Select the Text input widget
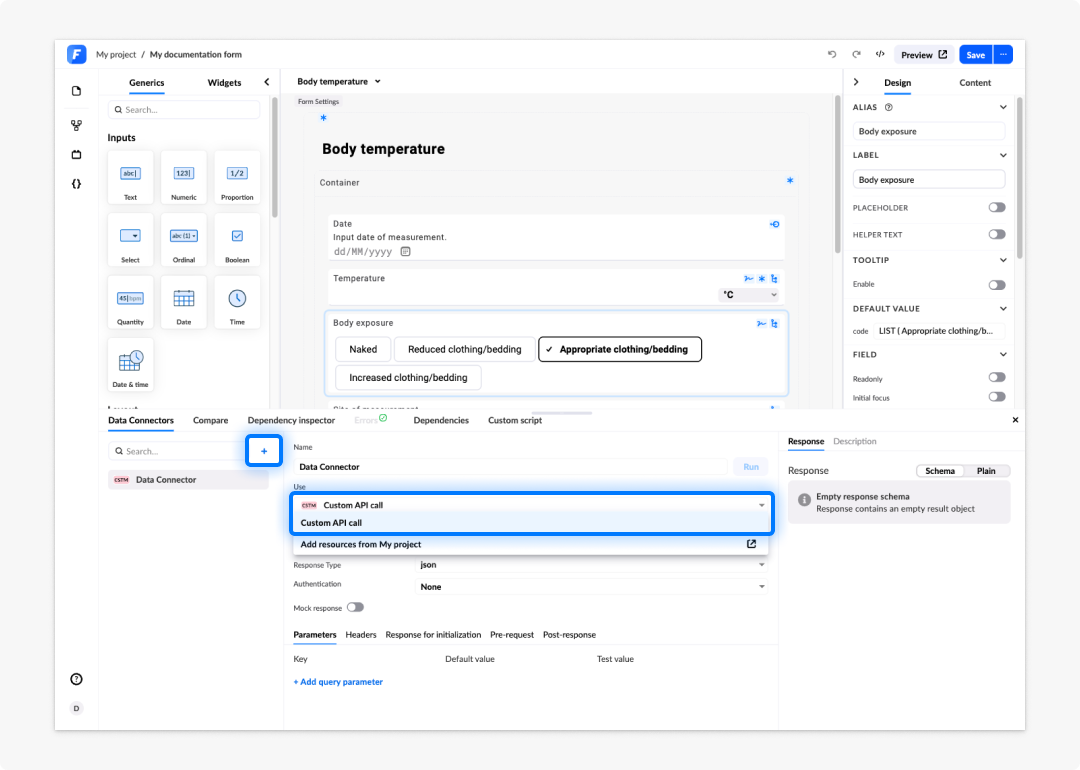The image size is (1080, 770). (130, 178)
